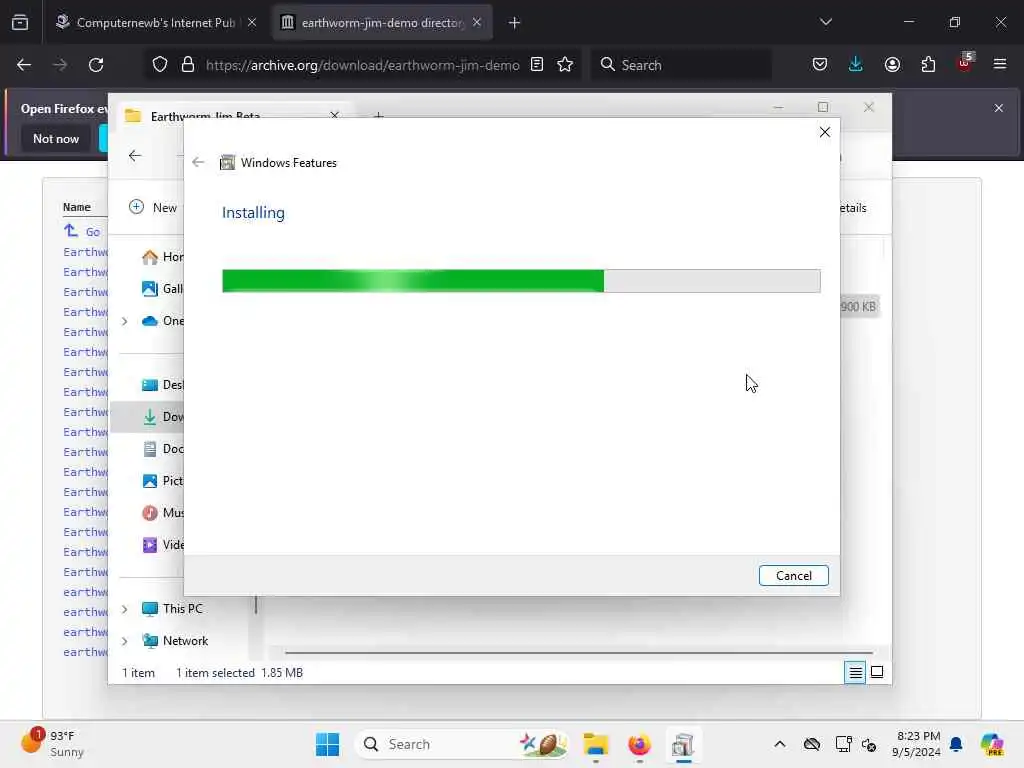Reload the archive.org page
This screenshot has height=768, width=1024.
(96, 65)
